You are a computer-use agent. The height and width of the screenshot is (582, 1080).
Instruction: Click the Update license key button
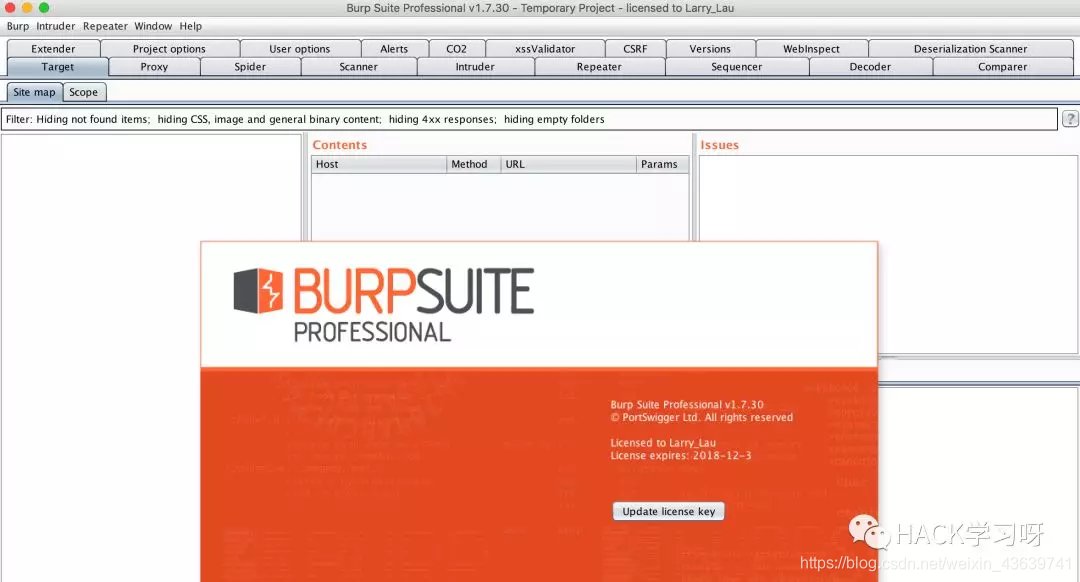pos(669,511)
